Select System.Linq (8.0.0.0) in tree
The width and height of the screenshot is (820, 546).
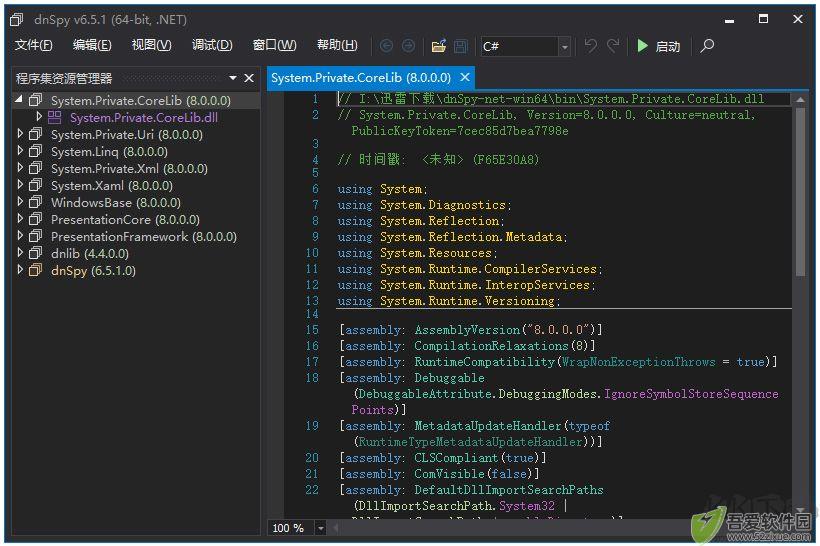coord(109,152)
